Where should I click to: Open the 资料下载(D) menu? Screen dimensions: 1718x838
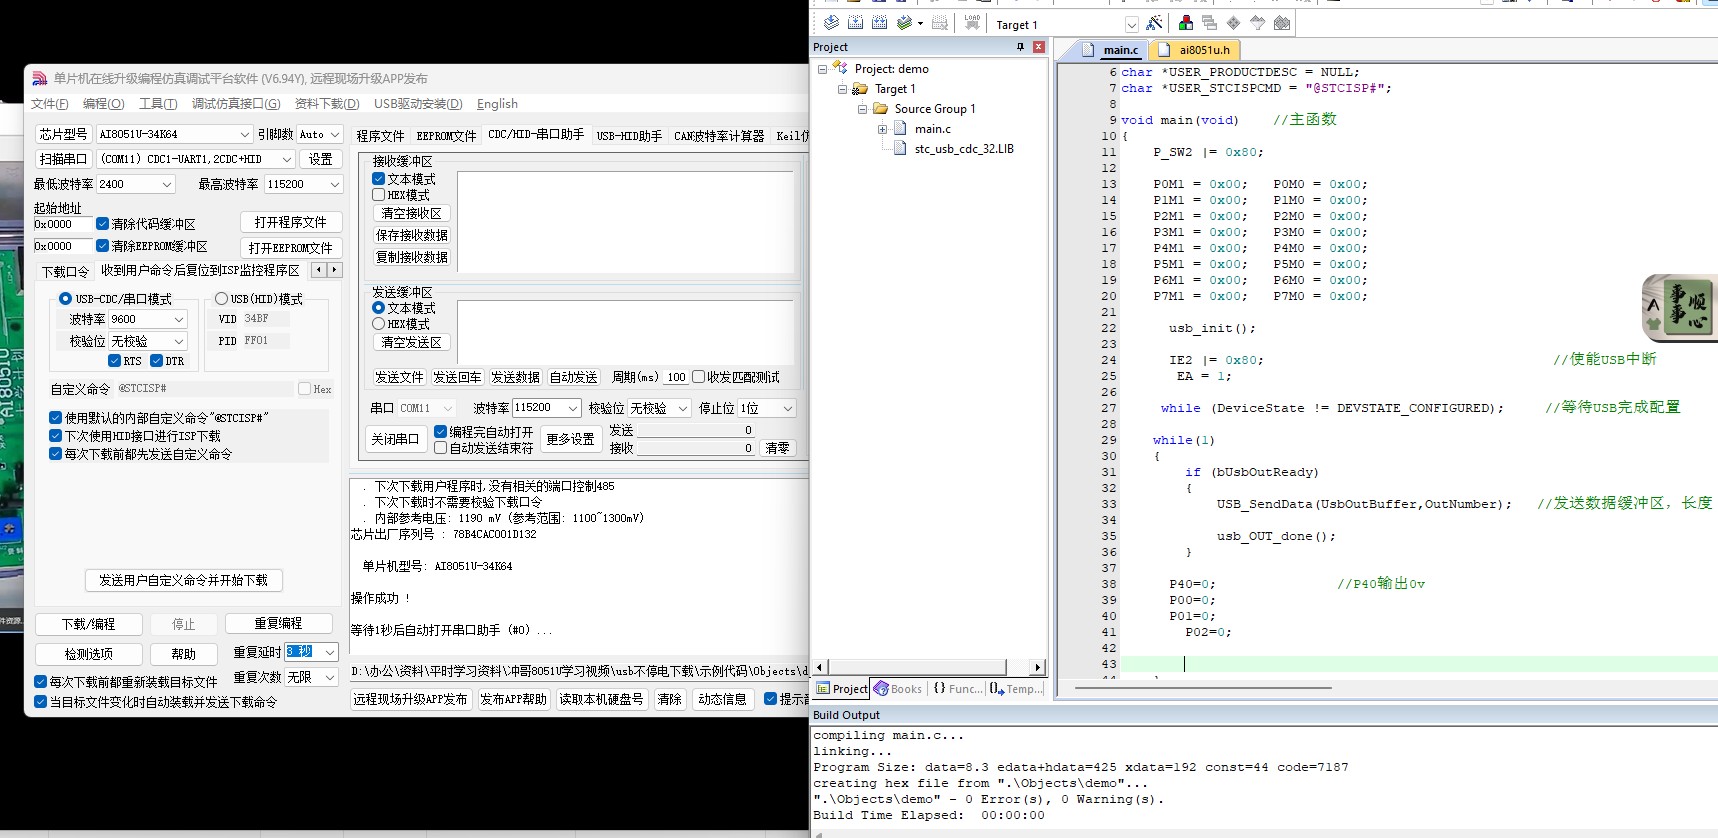pos(327,104)
